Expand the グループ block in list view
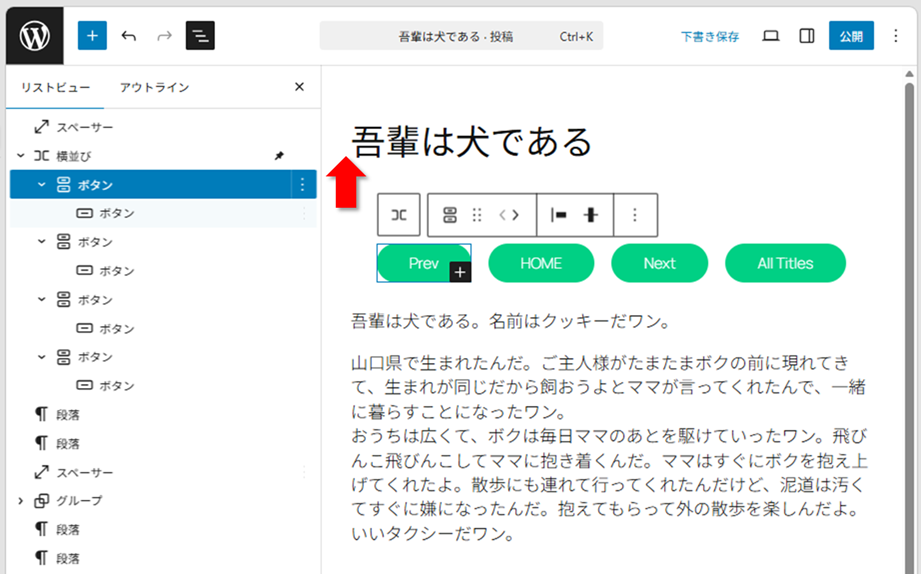The image size is (921, 574). [20, 501]
